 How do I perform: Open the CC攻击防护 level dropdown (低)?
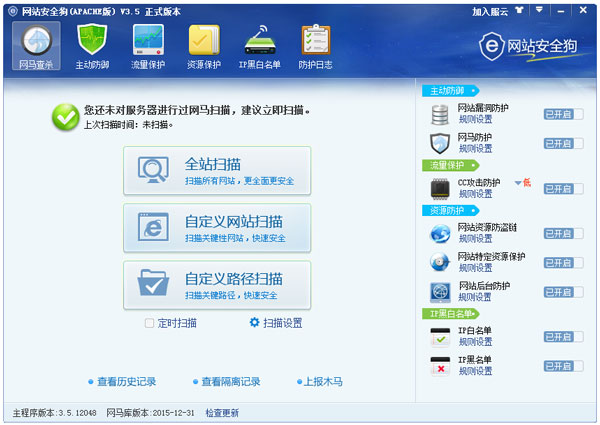point(523,182)
